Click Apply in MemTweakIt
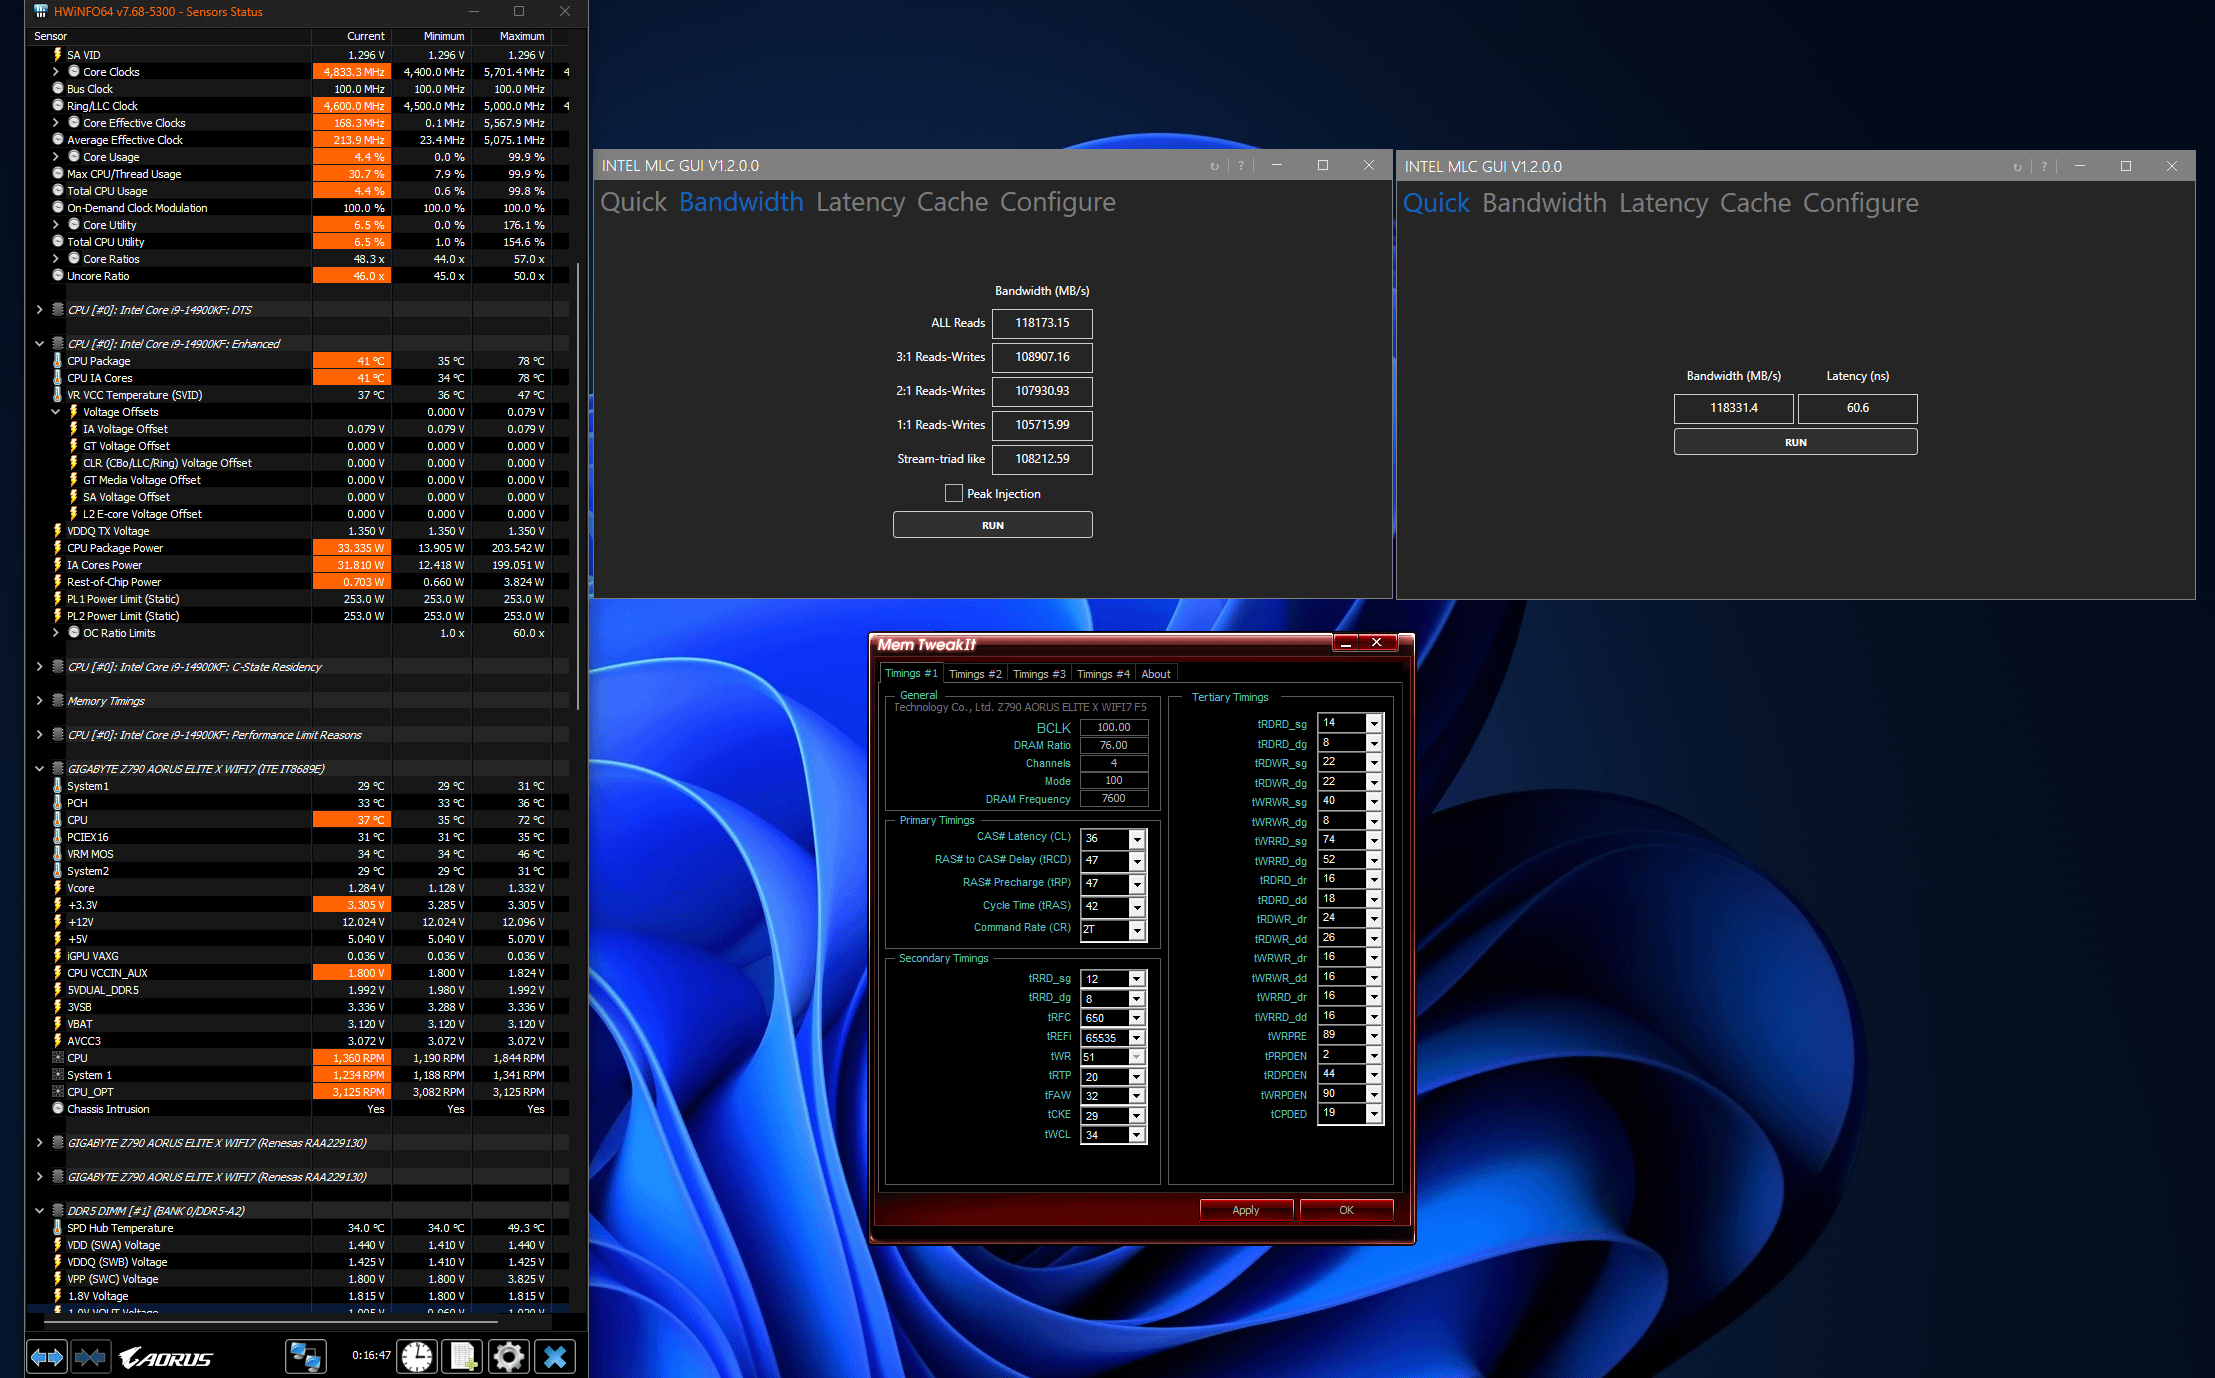This screenshot has width=2215, height=1378. (x=1246, y=1210)
